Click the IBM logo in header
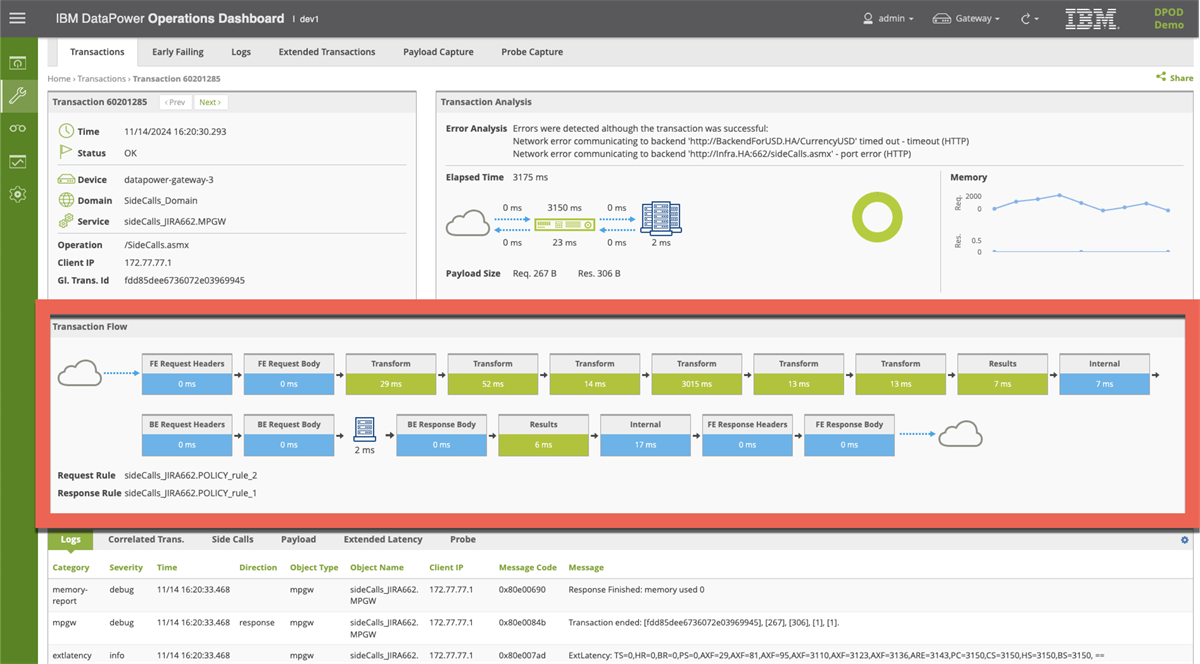This screenshot has width=1200, height=664. [1091, 18]
